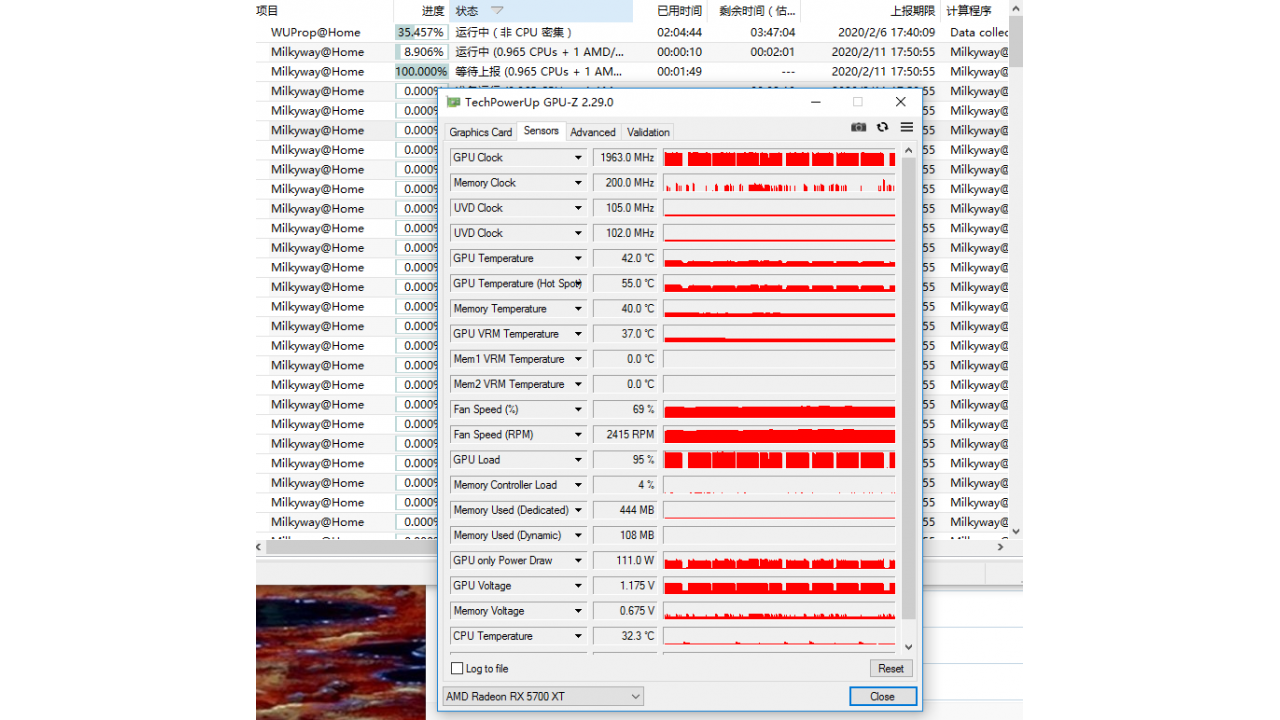Click the 42.0 °C GPU Temperature value
The width and height of the screenshot is (1280, 720).
[x=625, y=258]
